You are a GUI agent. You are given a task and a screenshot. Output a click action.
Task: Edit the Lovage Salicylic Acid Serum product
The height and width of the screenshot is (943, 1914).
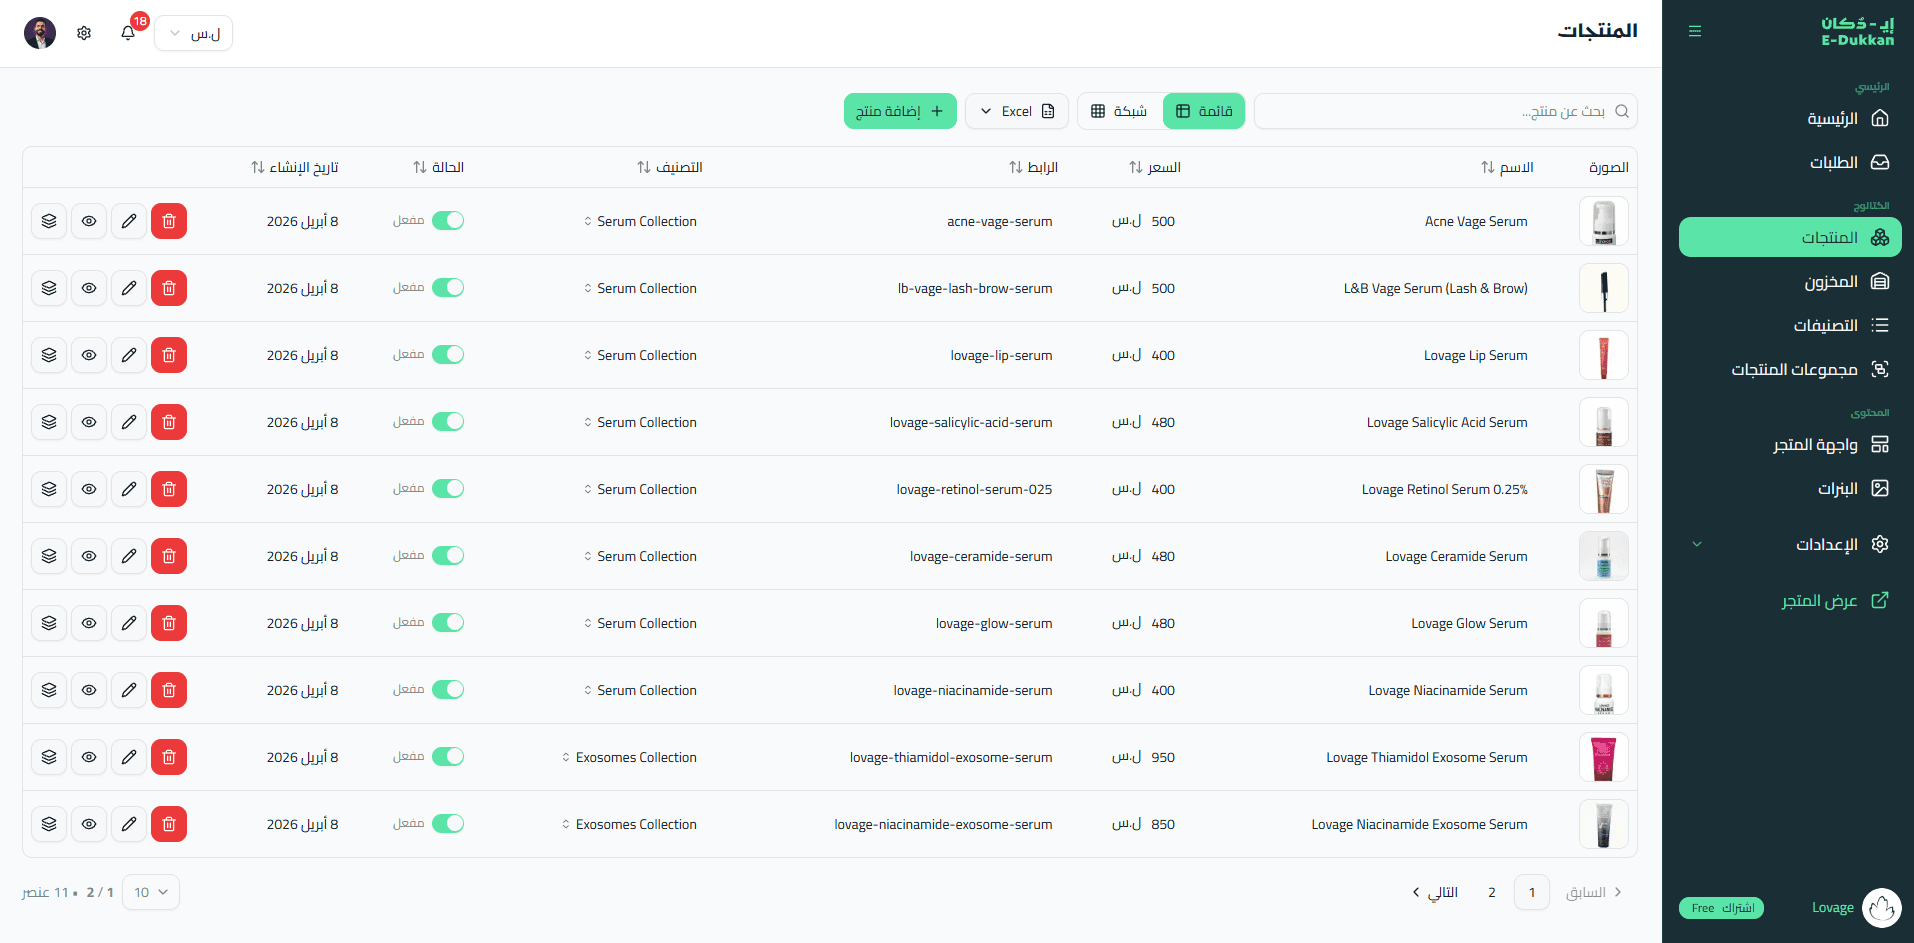tap(129, 422)
